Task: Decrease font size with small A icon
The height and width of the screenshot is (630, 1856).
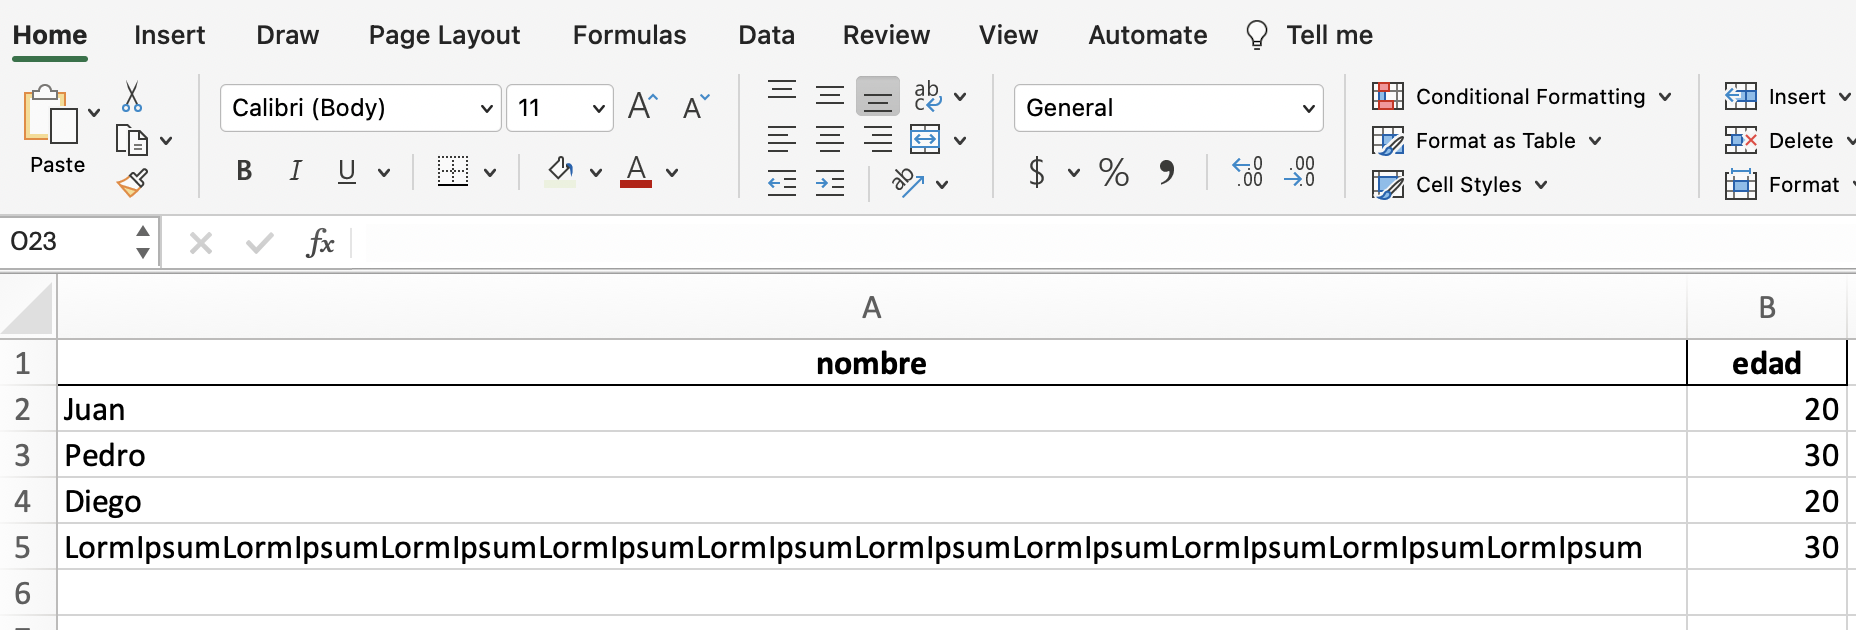Action: [695, 106]
